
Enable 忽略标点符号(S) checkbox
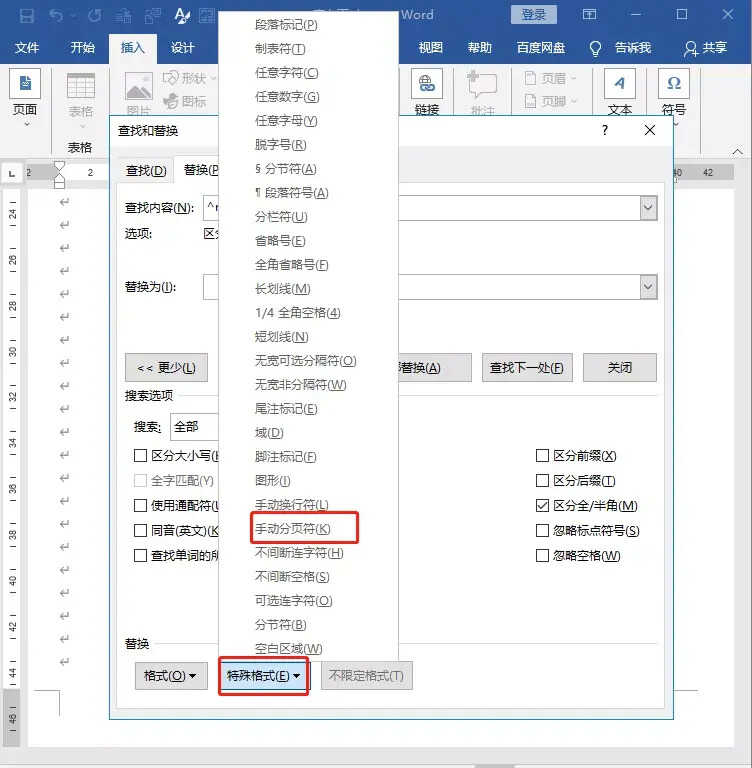click(x=542, y=530)
